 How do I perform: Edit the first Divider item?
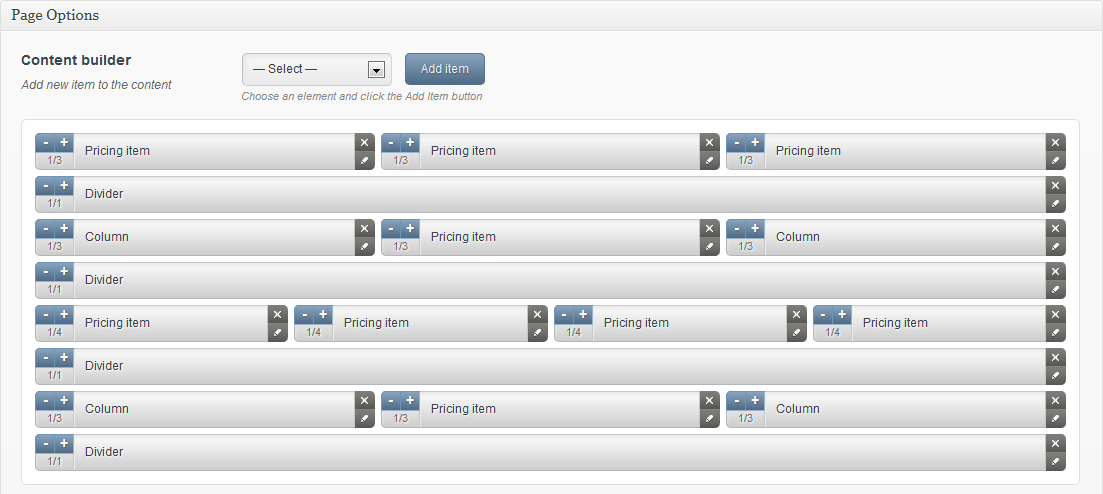[x=1055, y=204]
